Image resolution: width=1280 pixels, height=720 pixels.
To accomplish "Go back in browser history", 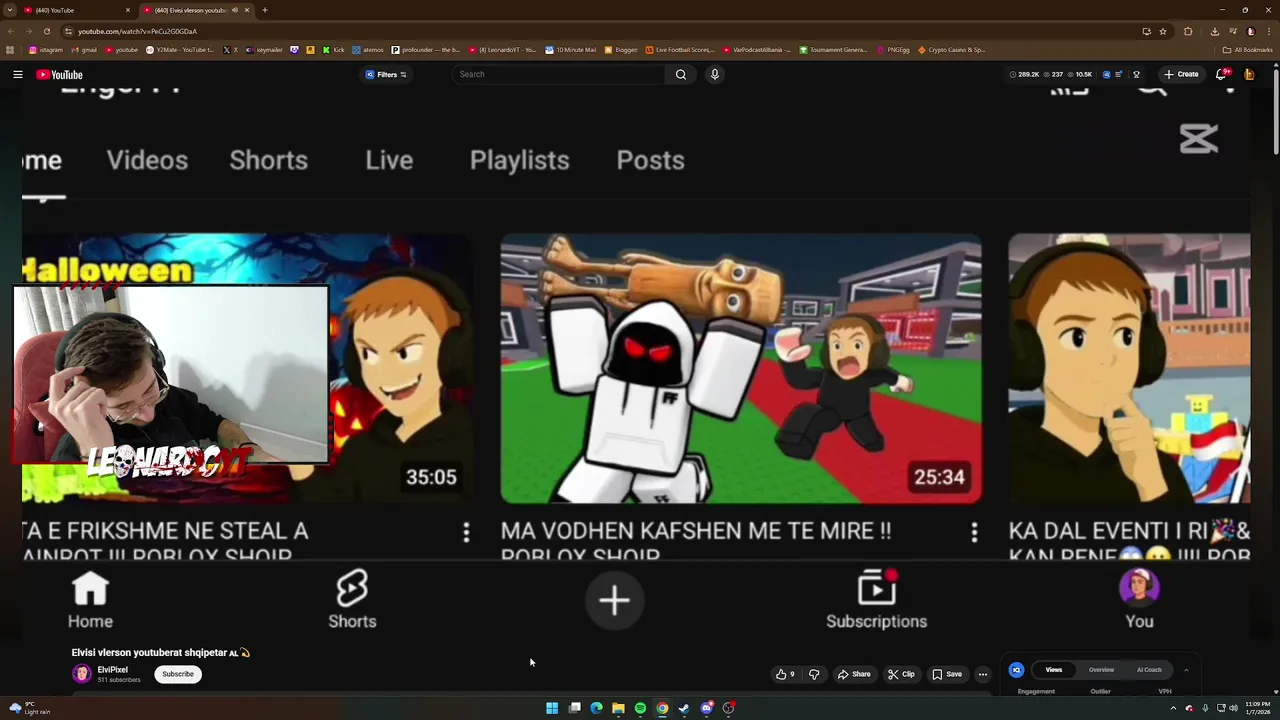I will (13, 31).
